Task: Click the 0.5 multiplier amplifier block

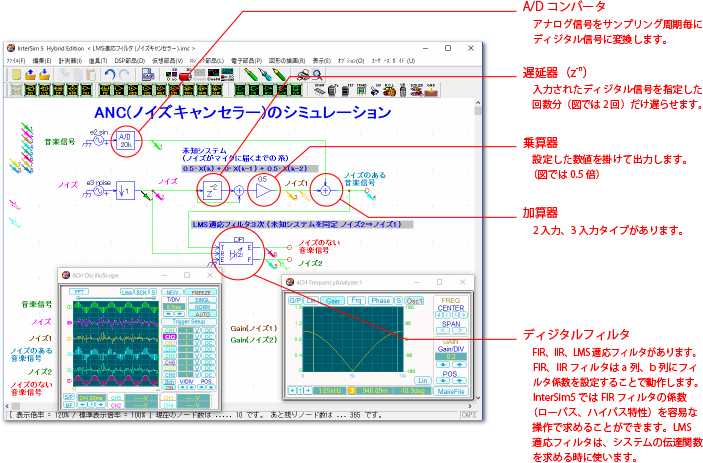Action: [x=264, y=190]
